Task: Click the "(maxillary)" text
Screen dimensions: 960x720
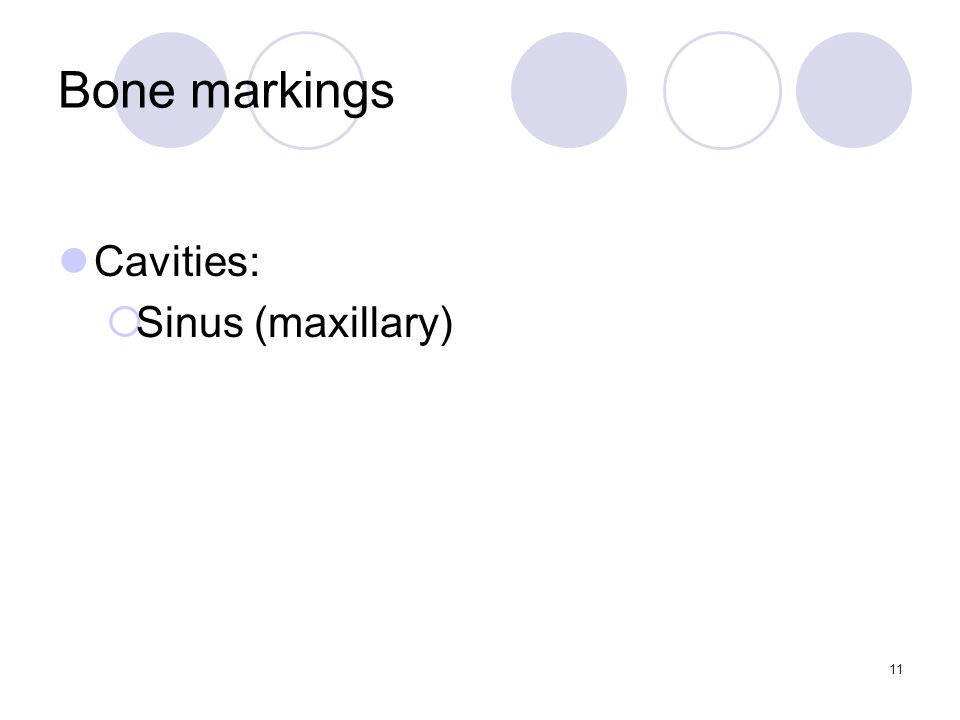Action: (x=353, y=324)
